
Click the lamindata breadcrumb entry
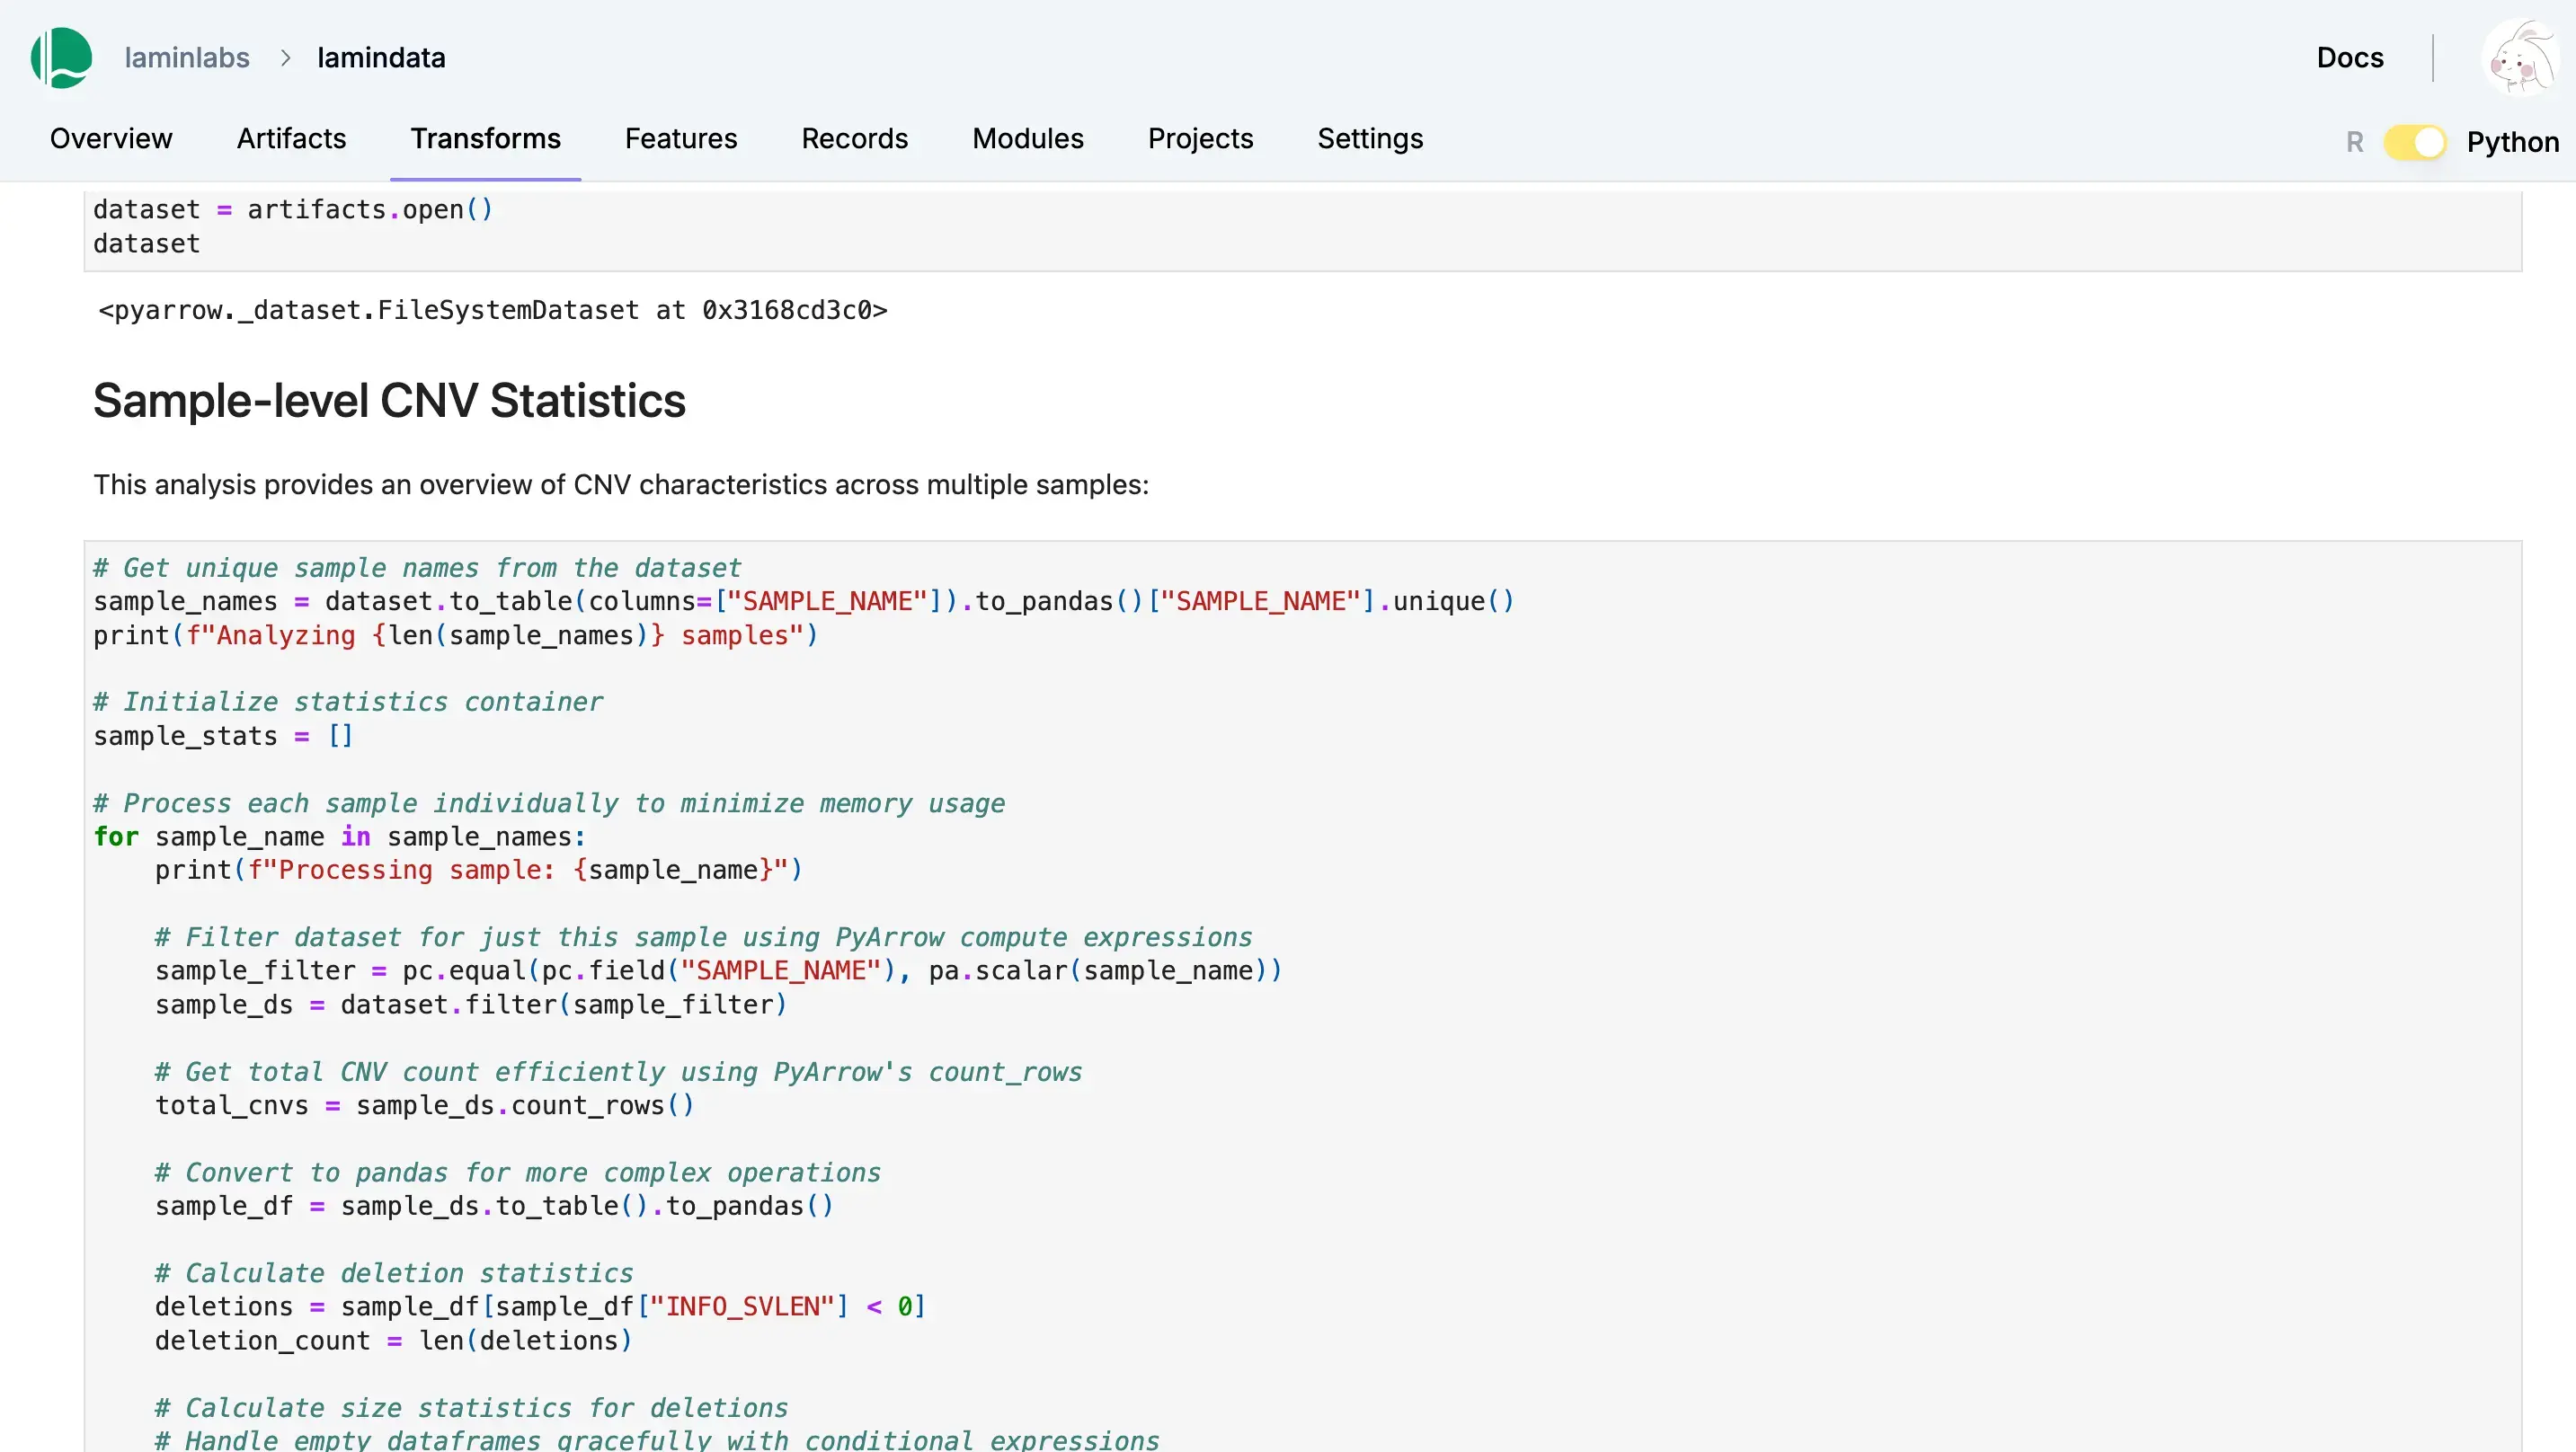[381, 58]
